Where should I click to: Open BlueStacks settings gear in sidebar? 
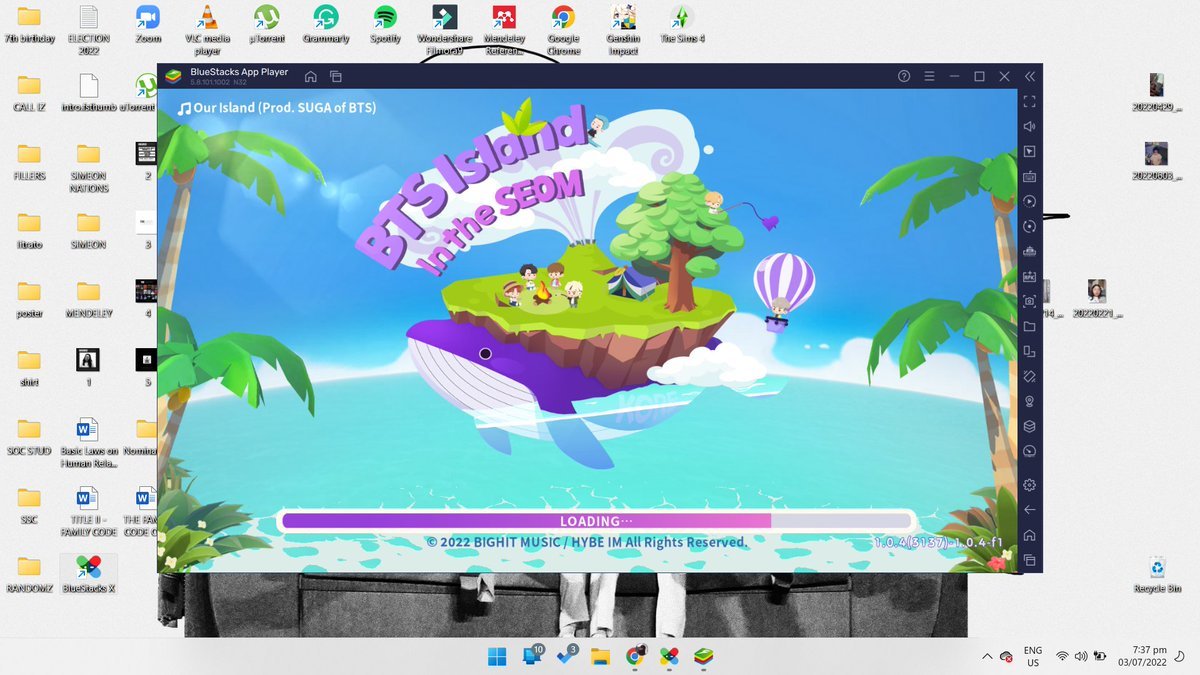[x=1029, y=485]
